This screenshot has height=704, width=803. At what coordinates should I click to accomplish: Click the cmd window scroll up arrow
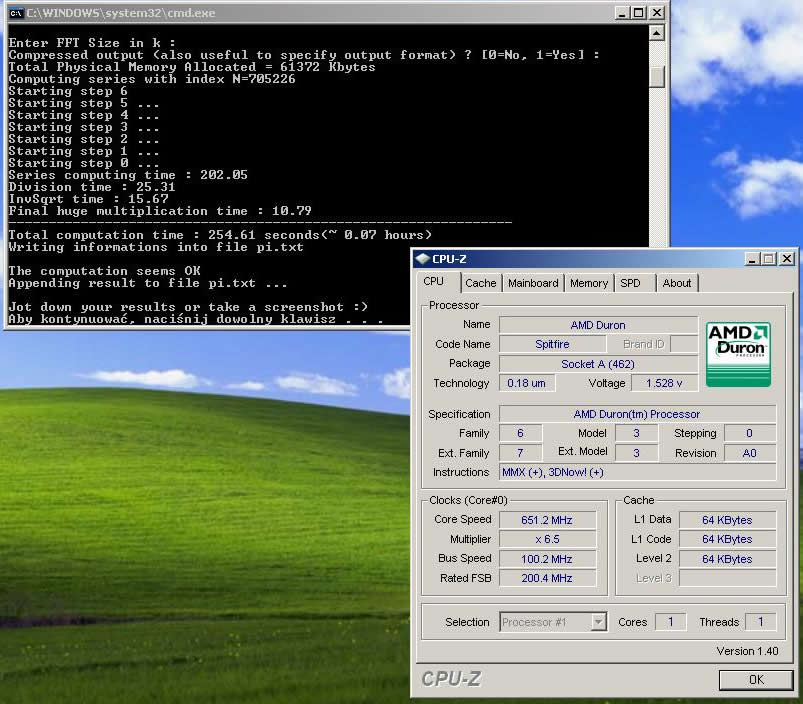(x=657, y=33)
